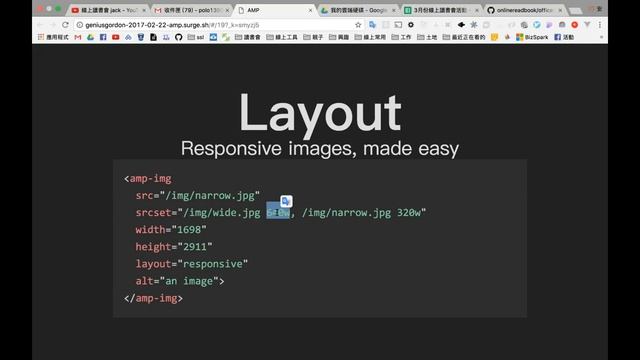Viewport: 640px width, 360px height.
Task: Expand the ssl bookmarks folder
Action: tap(196, 37)
